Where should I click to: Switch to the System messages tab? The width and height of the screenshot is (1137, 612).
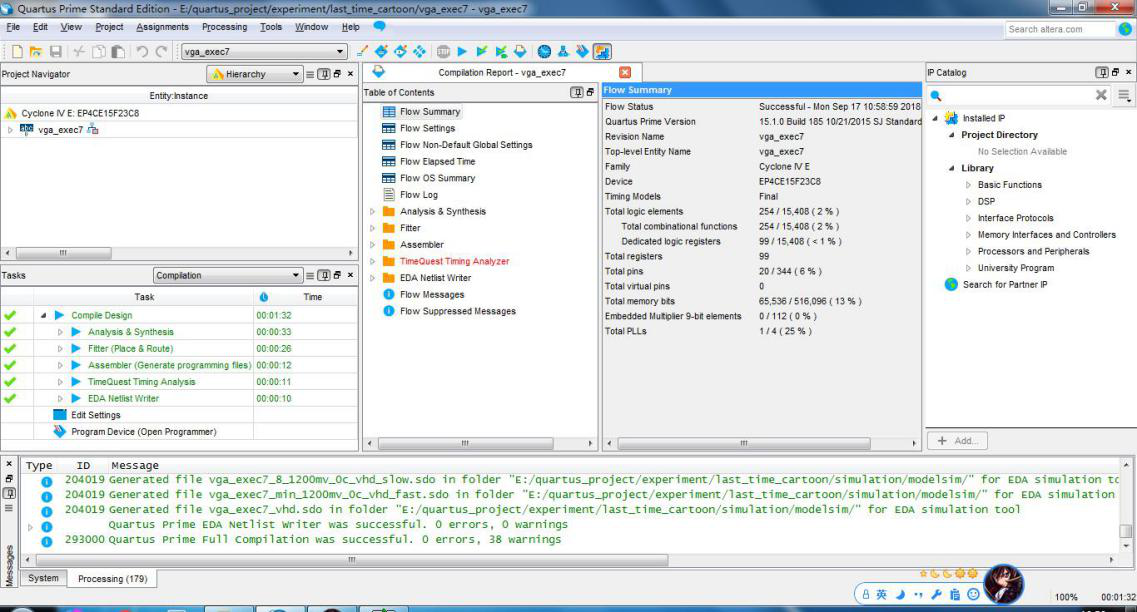tap(44, 578)
